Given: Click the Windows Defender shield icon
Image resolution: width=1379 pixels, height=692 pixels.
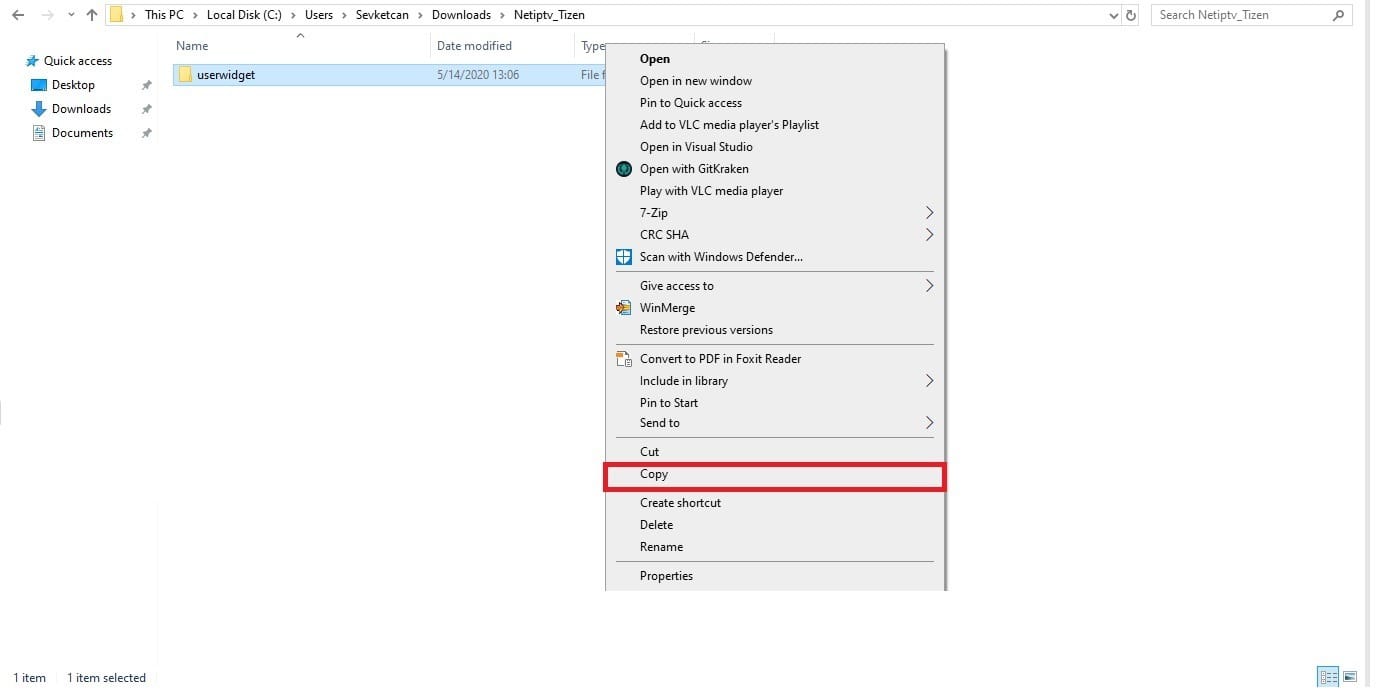Looking at the screenshot, I should tap(624, 257).
